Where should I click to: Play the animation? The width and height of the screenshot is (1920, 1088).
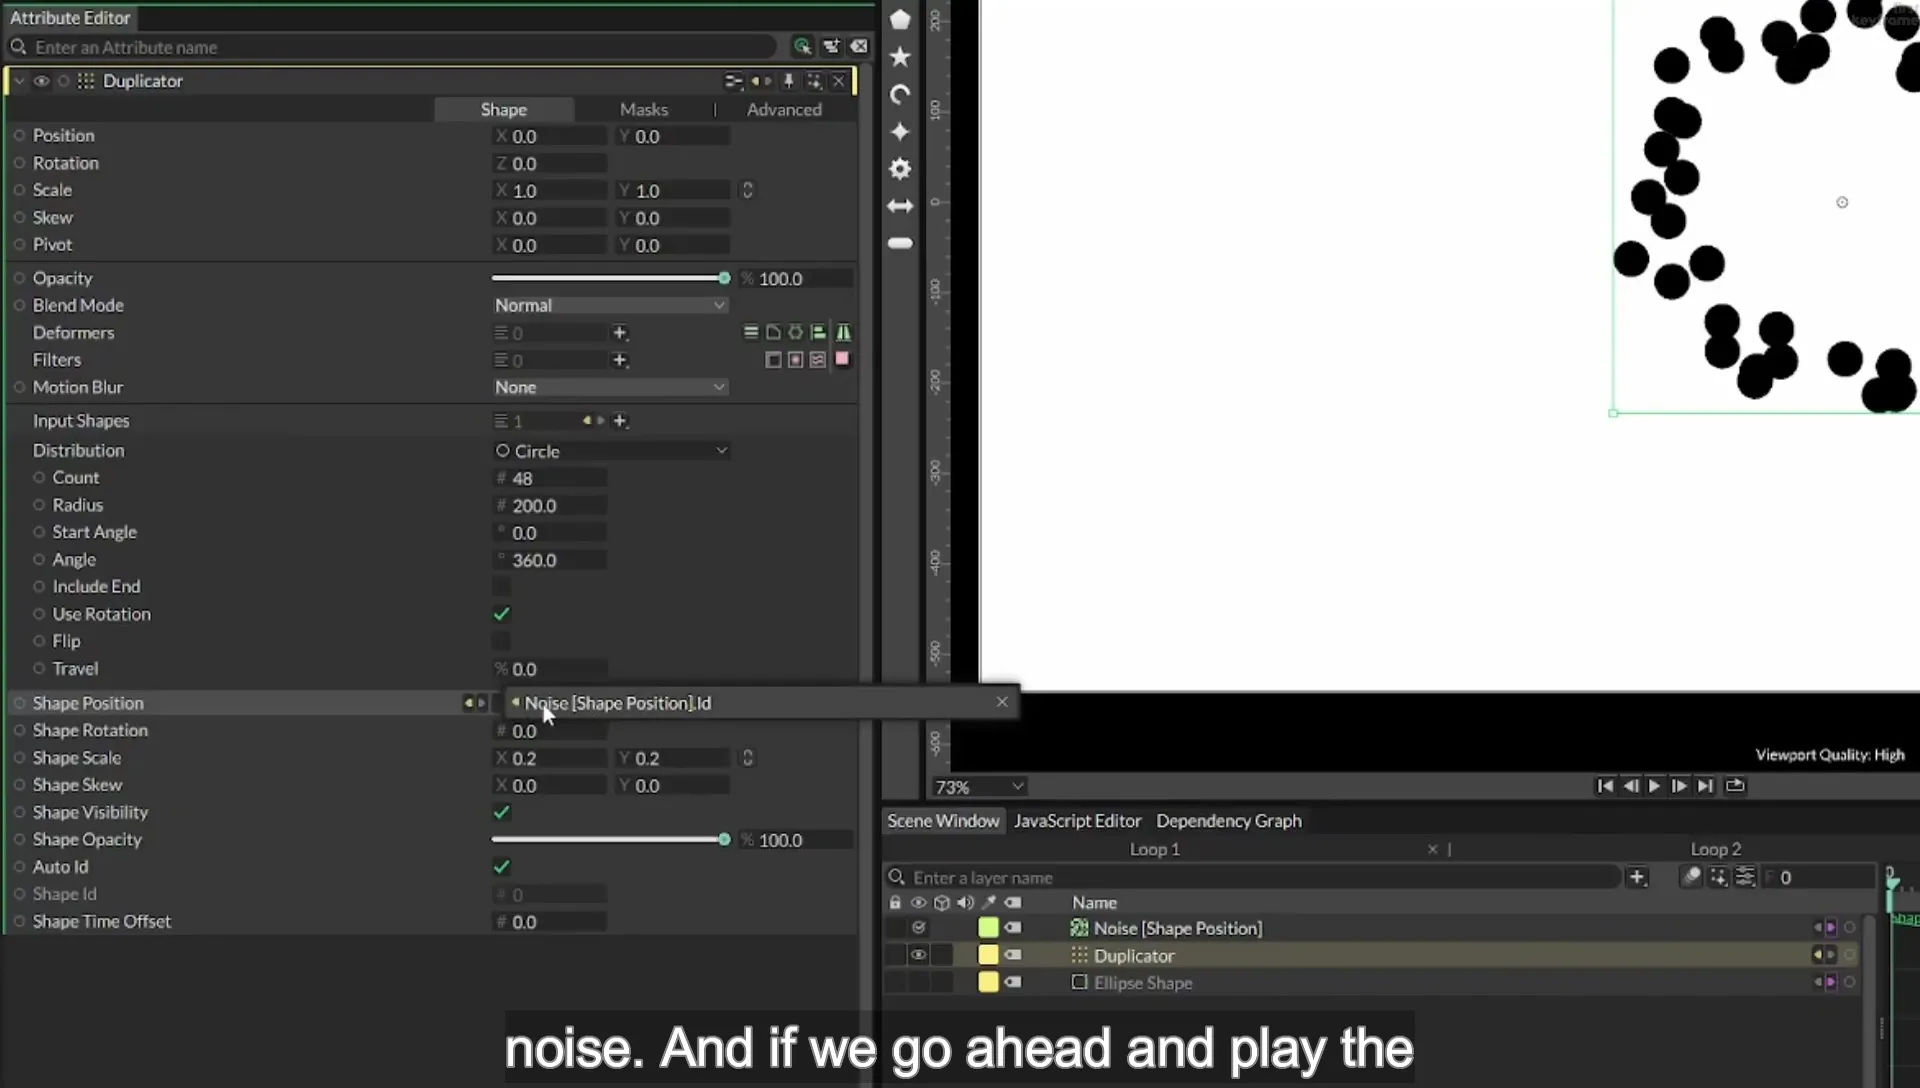coord(1654,786)
